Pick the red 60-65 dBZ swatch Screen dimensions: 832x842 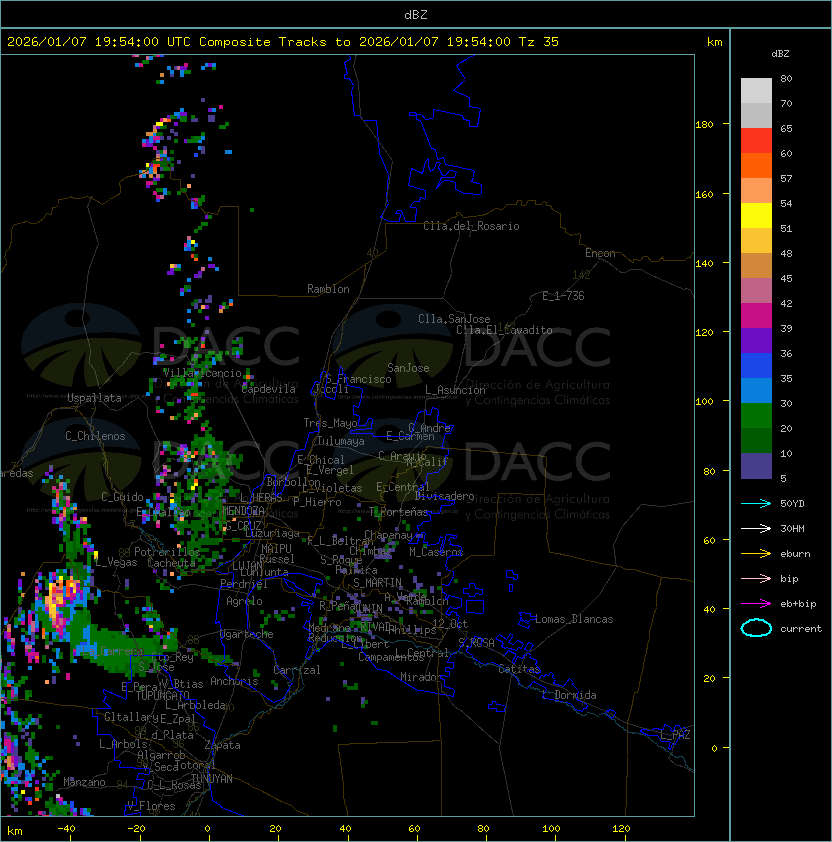coord(756,141)
